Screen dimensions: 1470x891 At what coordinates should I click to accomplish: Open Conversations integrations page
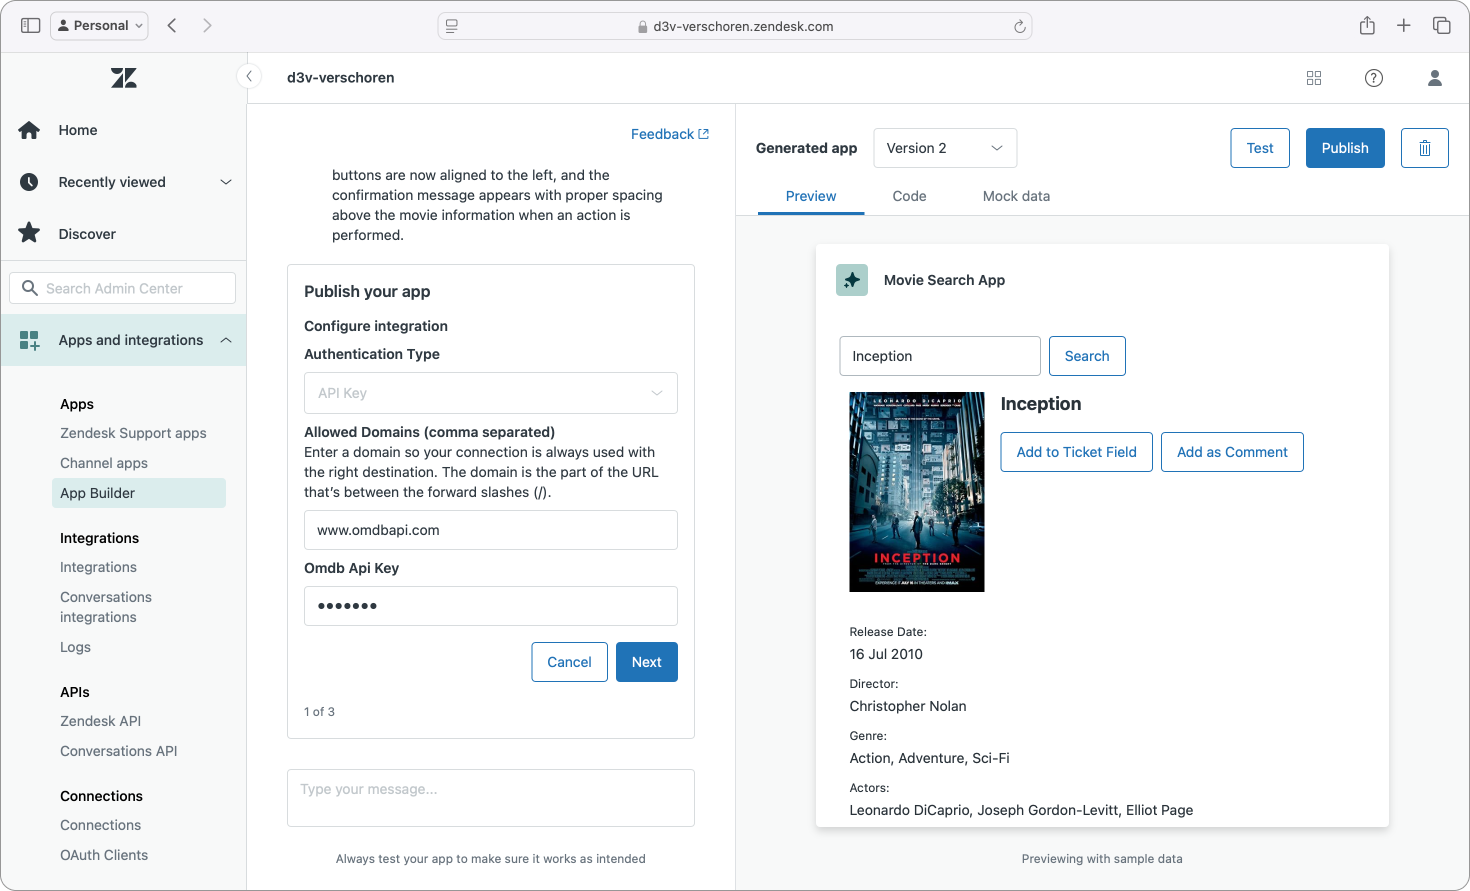106,607
